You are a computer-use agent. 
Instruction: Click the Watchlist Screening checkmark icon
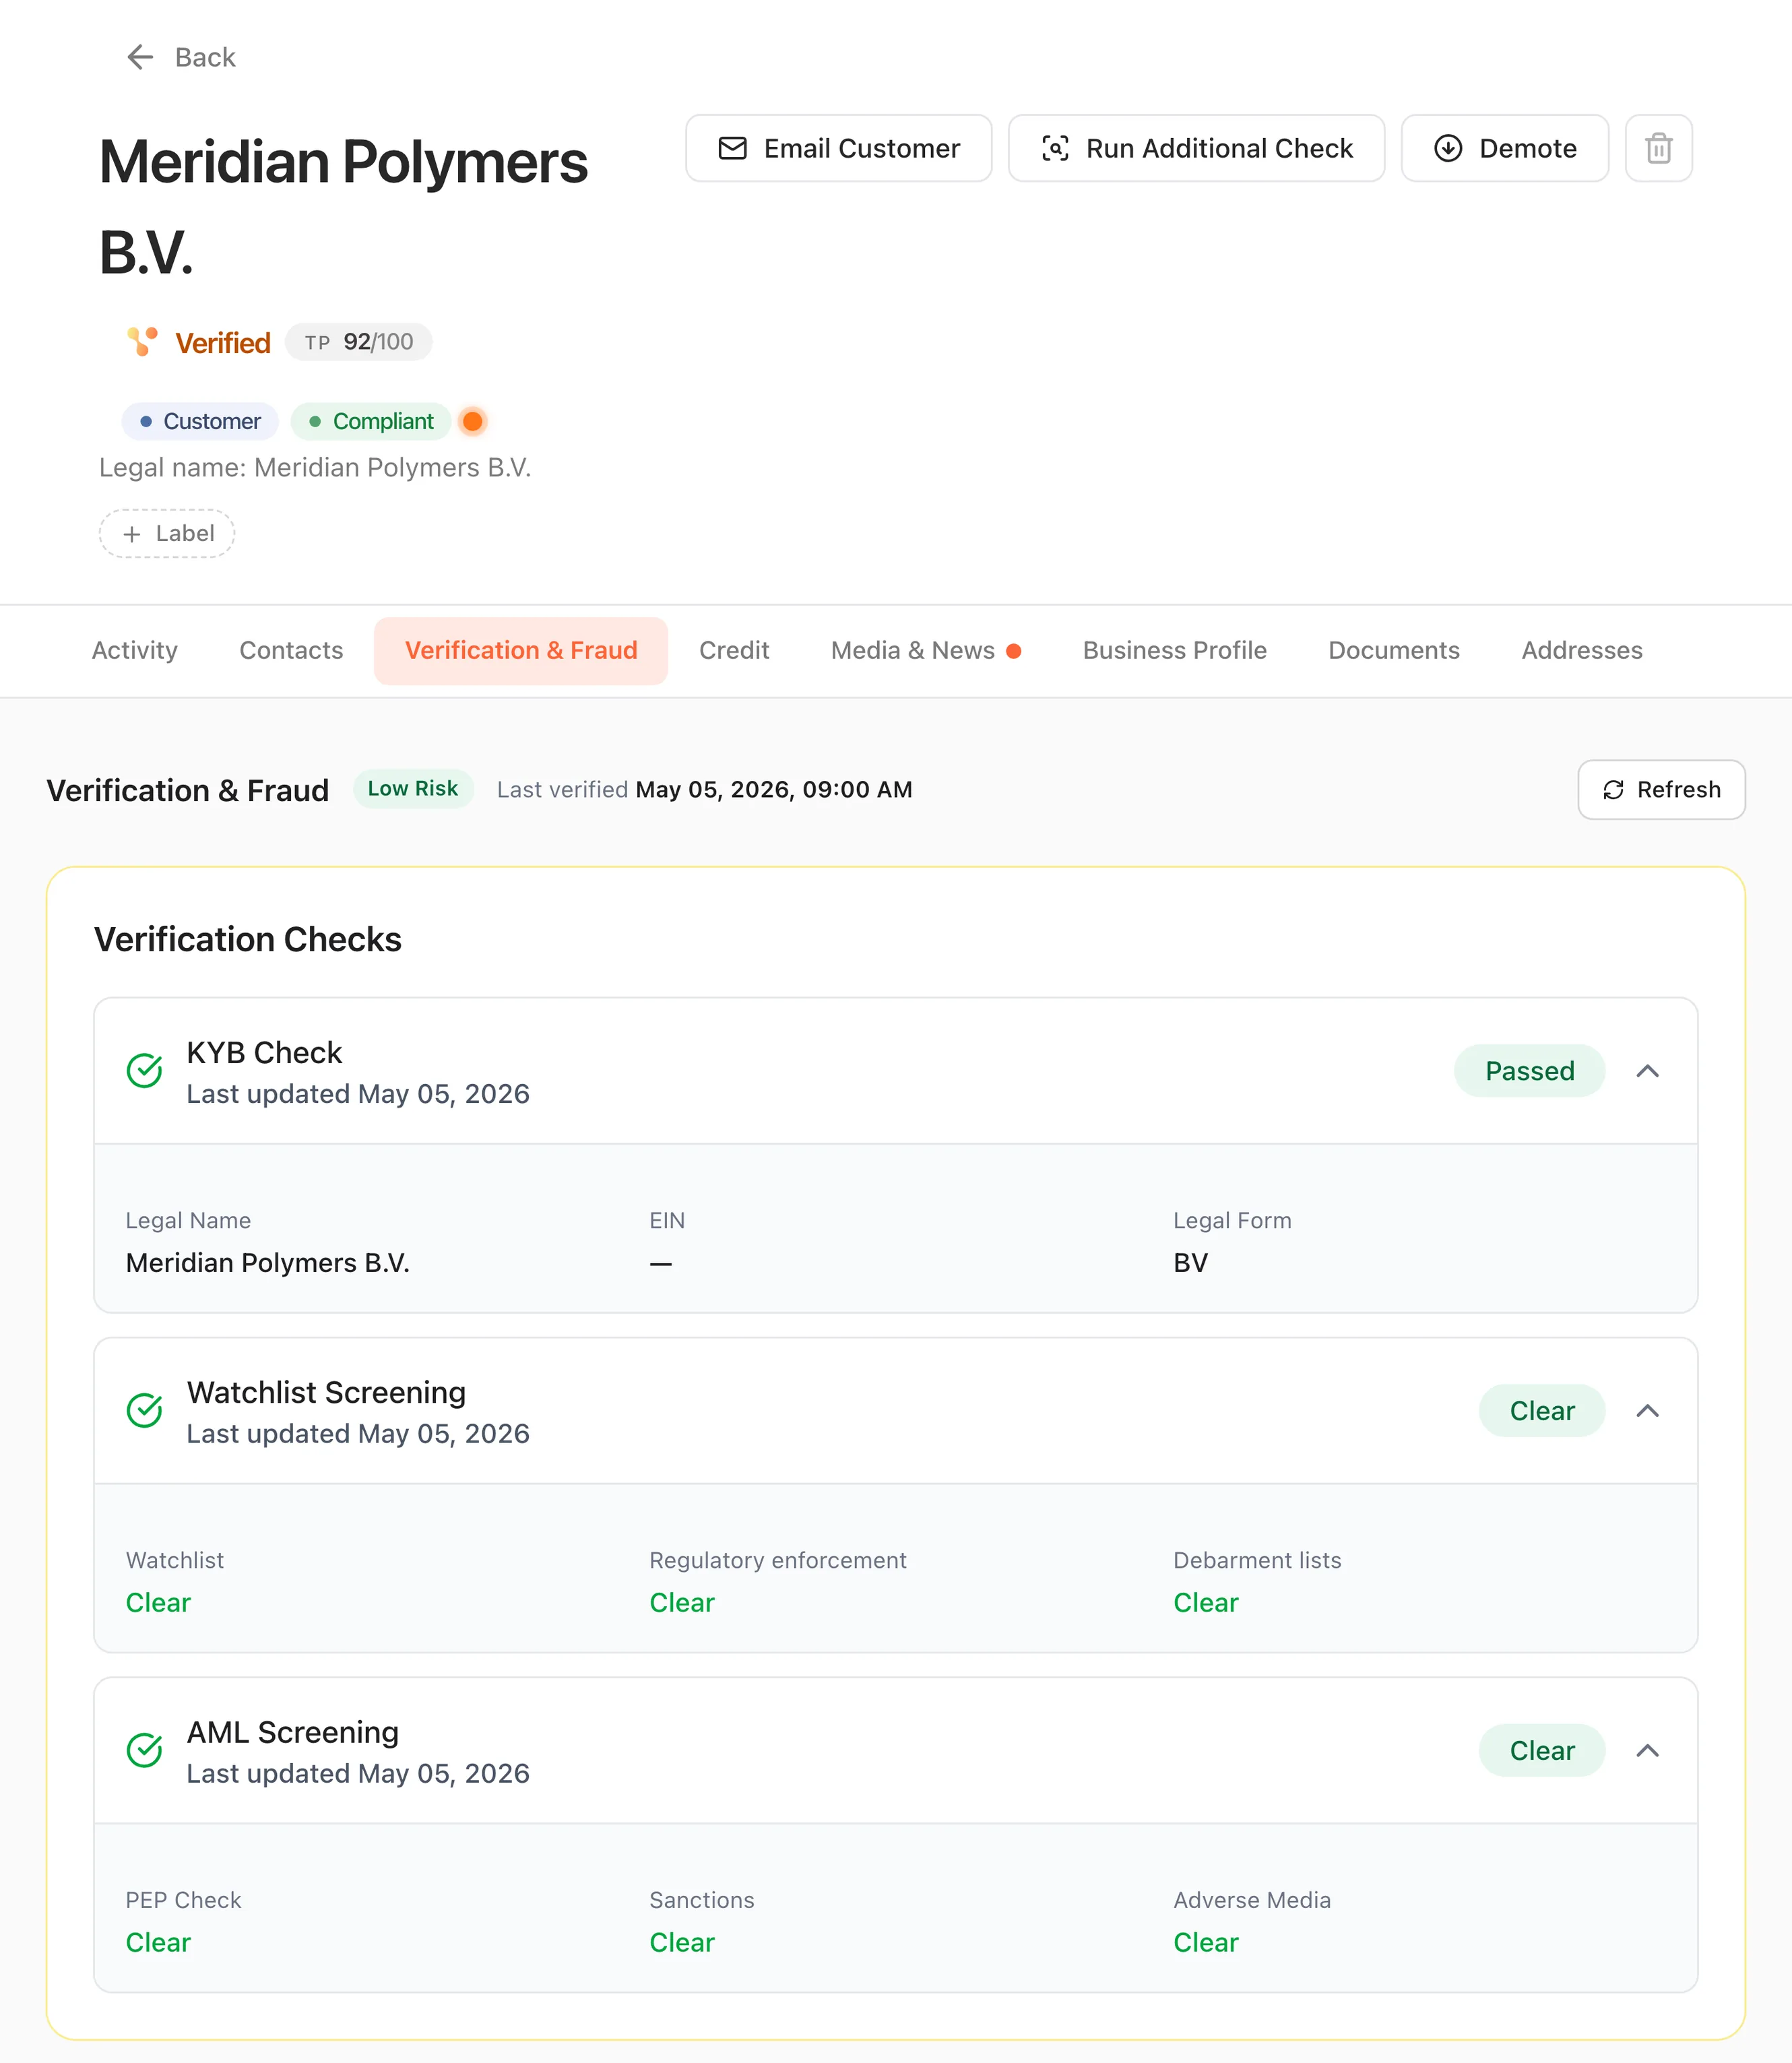[145, 1411]
